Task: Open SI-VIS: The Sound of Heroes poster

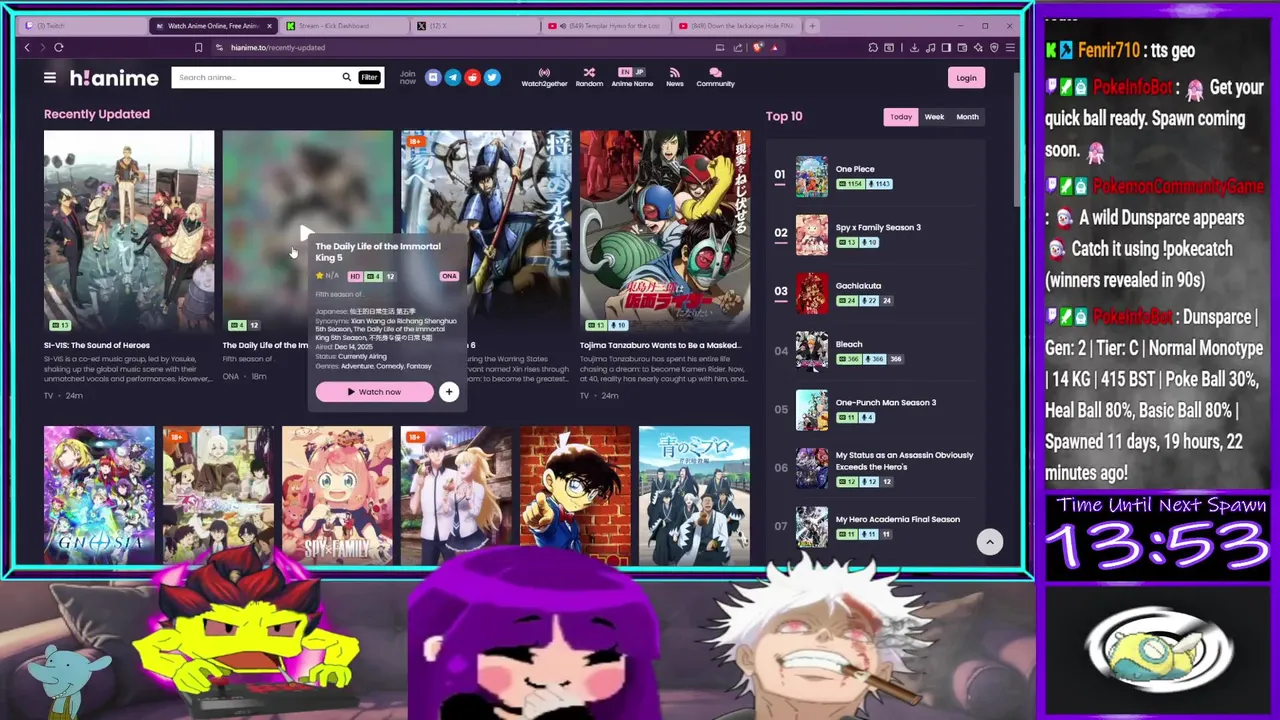Action: [x=129, y=232]
